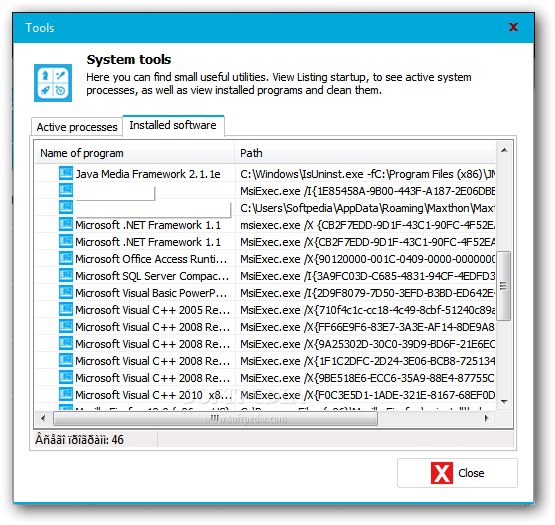This screenshot has width=555, height=525.
Task: Click icon of row with path MsiExec.exe /I{1E85458A
Action: pyautogui.click(x=66, y=190)
